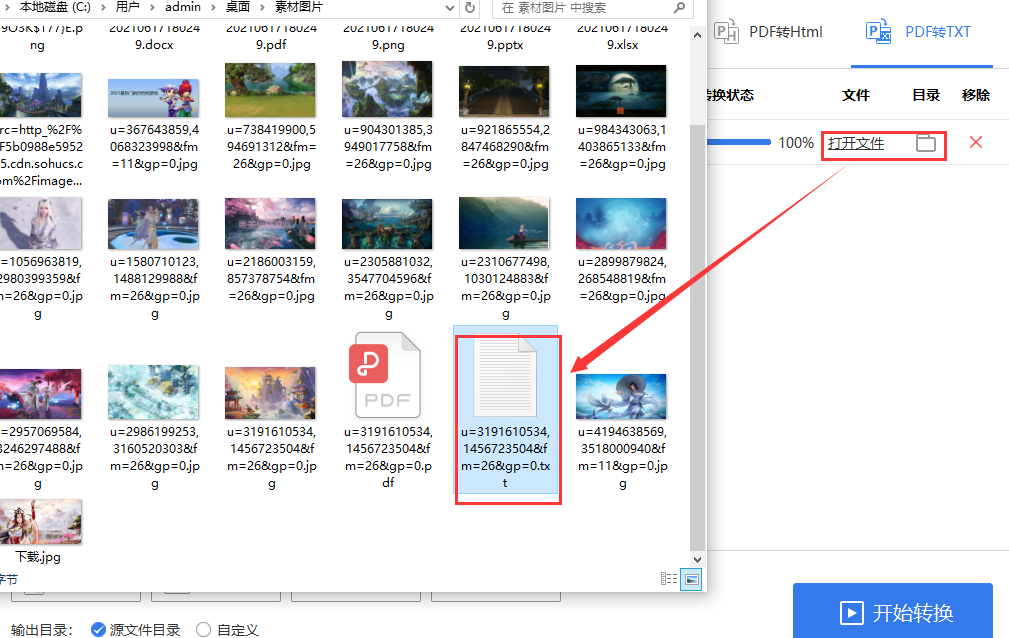Viewport: 1009px width, 638px height.
Task: Select the 下载.jpg thumbnail
Action: [x=41, y=521]
